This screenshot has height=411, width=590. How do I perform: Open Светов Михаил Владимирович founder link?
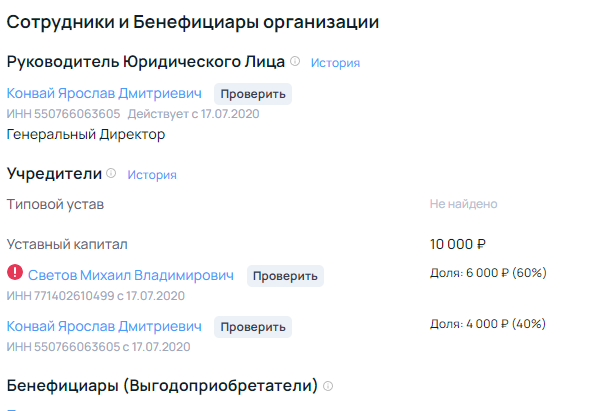pos(131,275)
